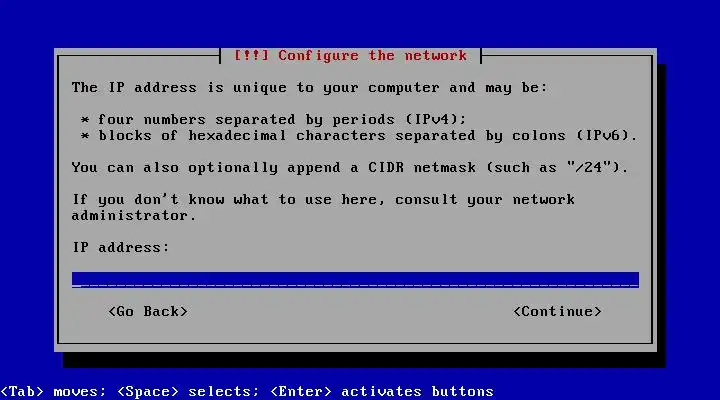
Task: Click the "/24" netmask example text
Action: click(593, 167)
